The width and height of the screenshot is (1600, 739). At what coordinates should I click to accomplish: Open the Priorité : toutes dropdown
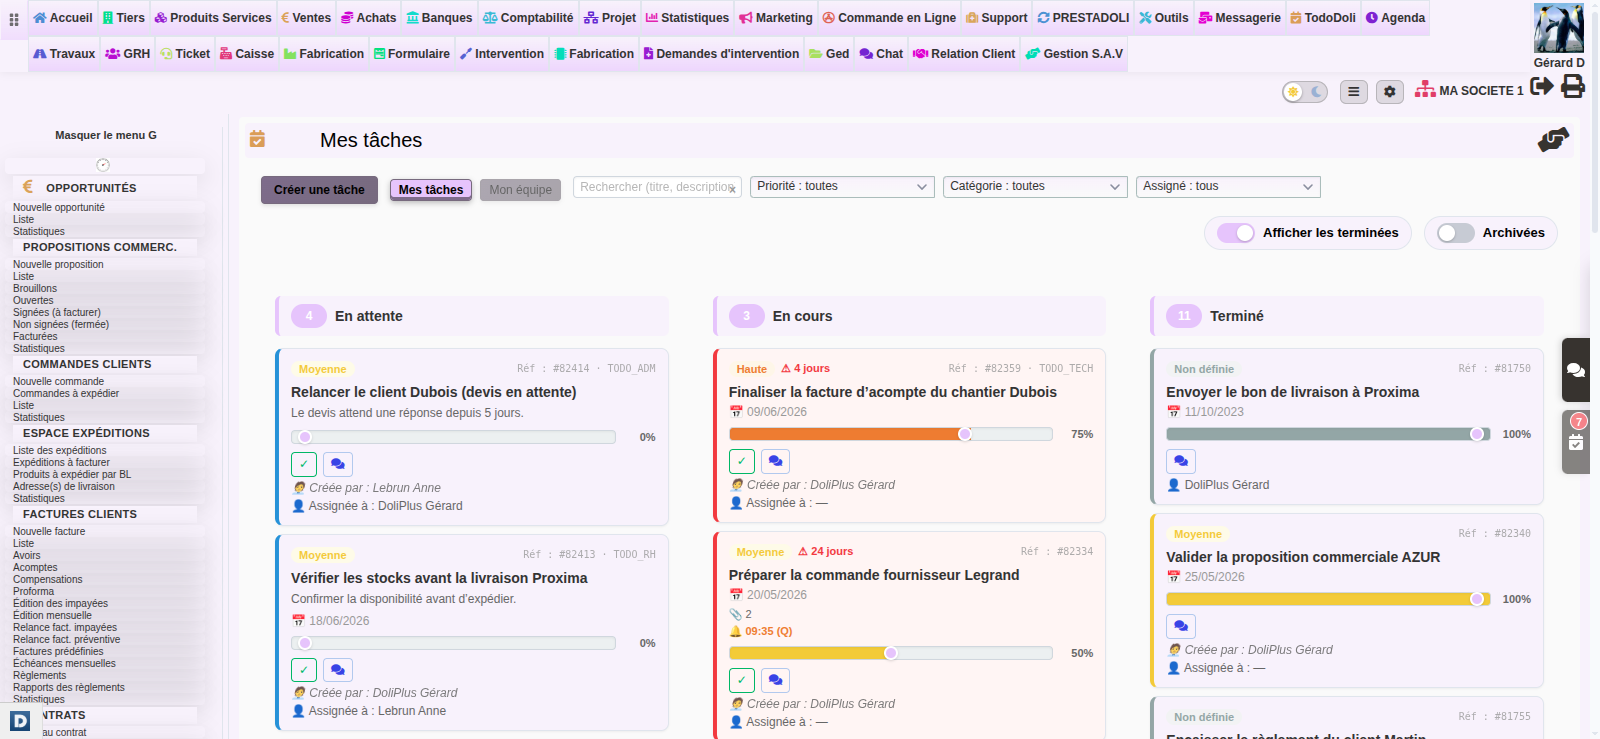[x=842, y=187]
